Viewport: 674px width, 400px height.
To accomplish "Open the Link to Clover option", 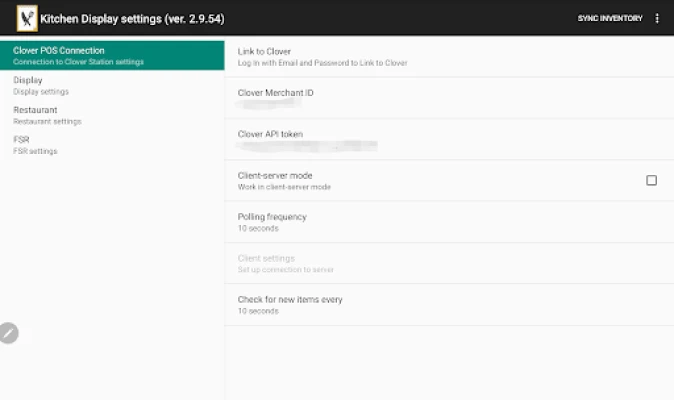I will click(449, 57).
